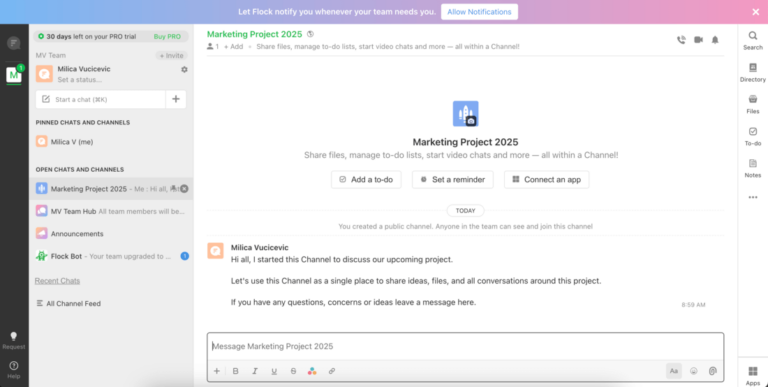Open the MV Team Hub channel
Viewport: 768px width, 387px height.
click(111, 211)
